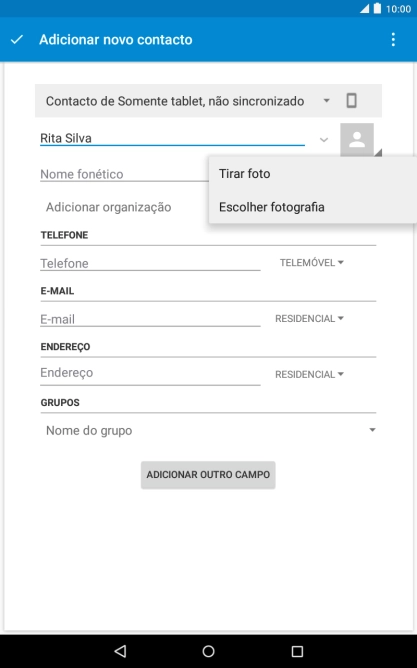417x668 pixels.
Task: Change phone type from TELEMÓVEL
Action: [311, 263]
